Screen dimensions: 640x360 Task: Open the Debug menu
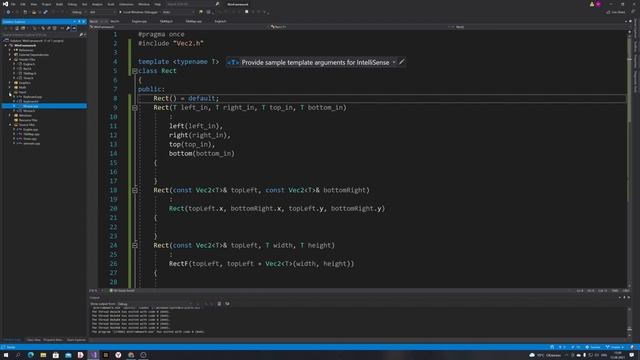(x=72, y=4)
